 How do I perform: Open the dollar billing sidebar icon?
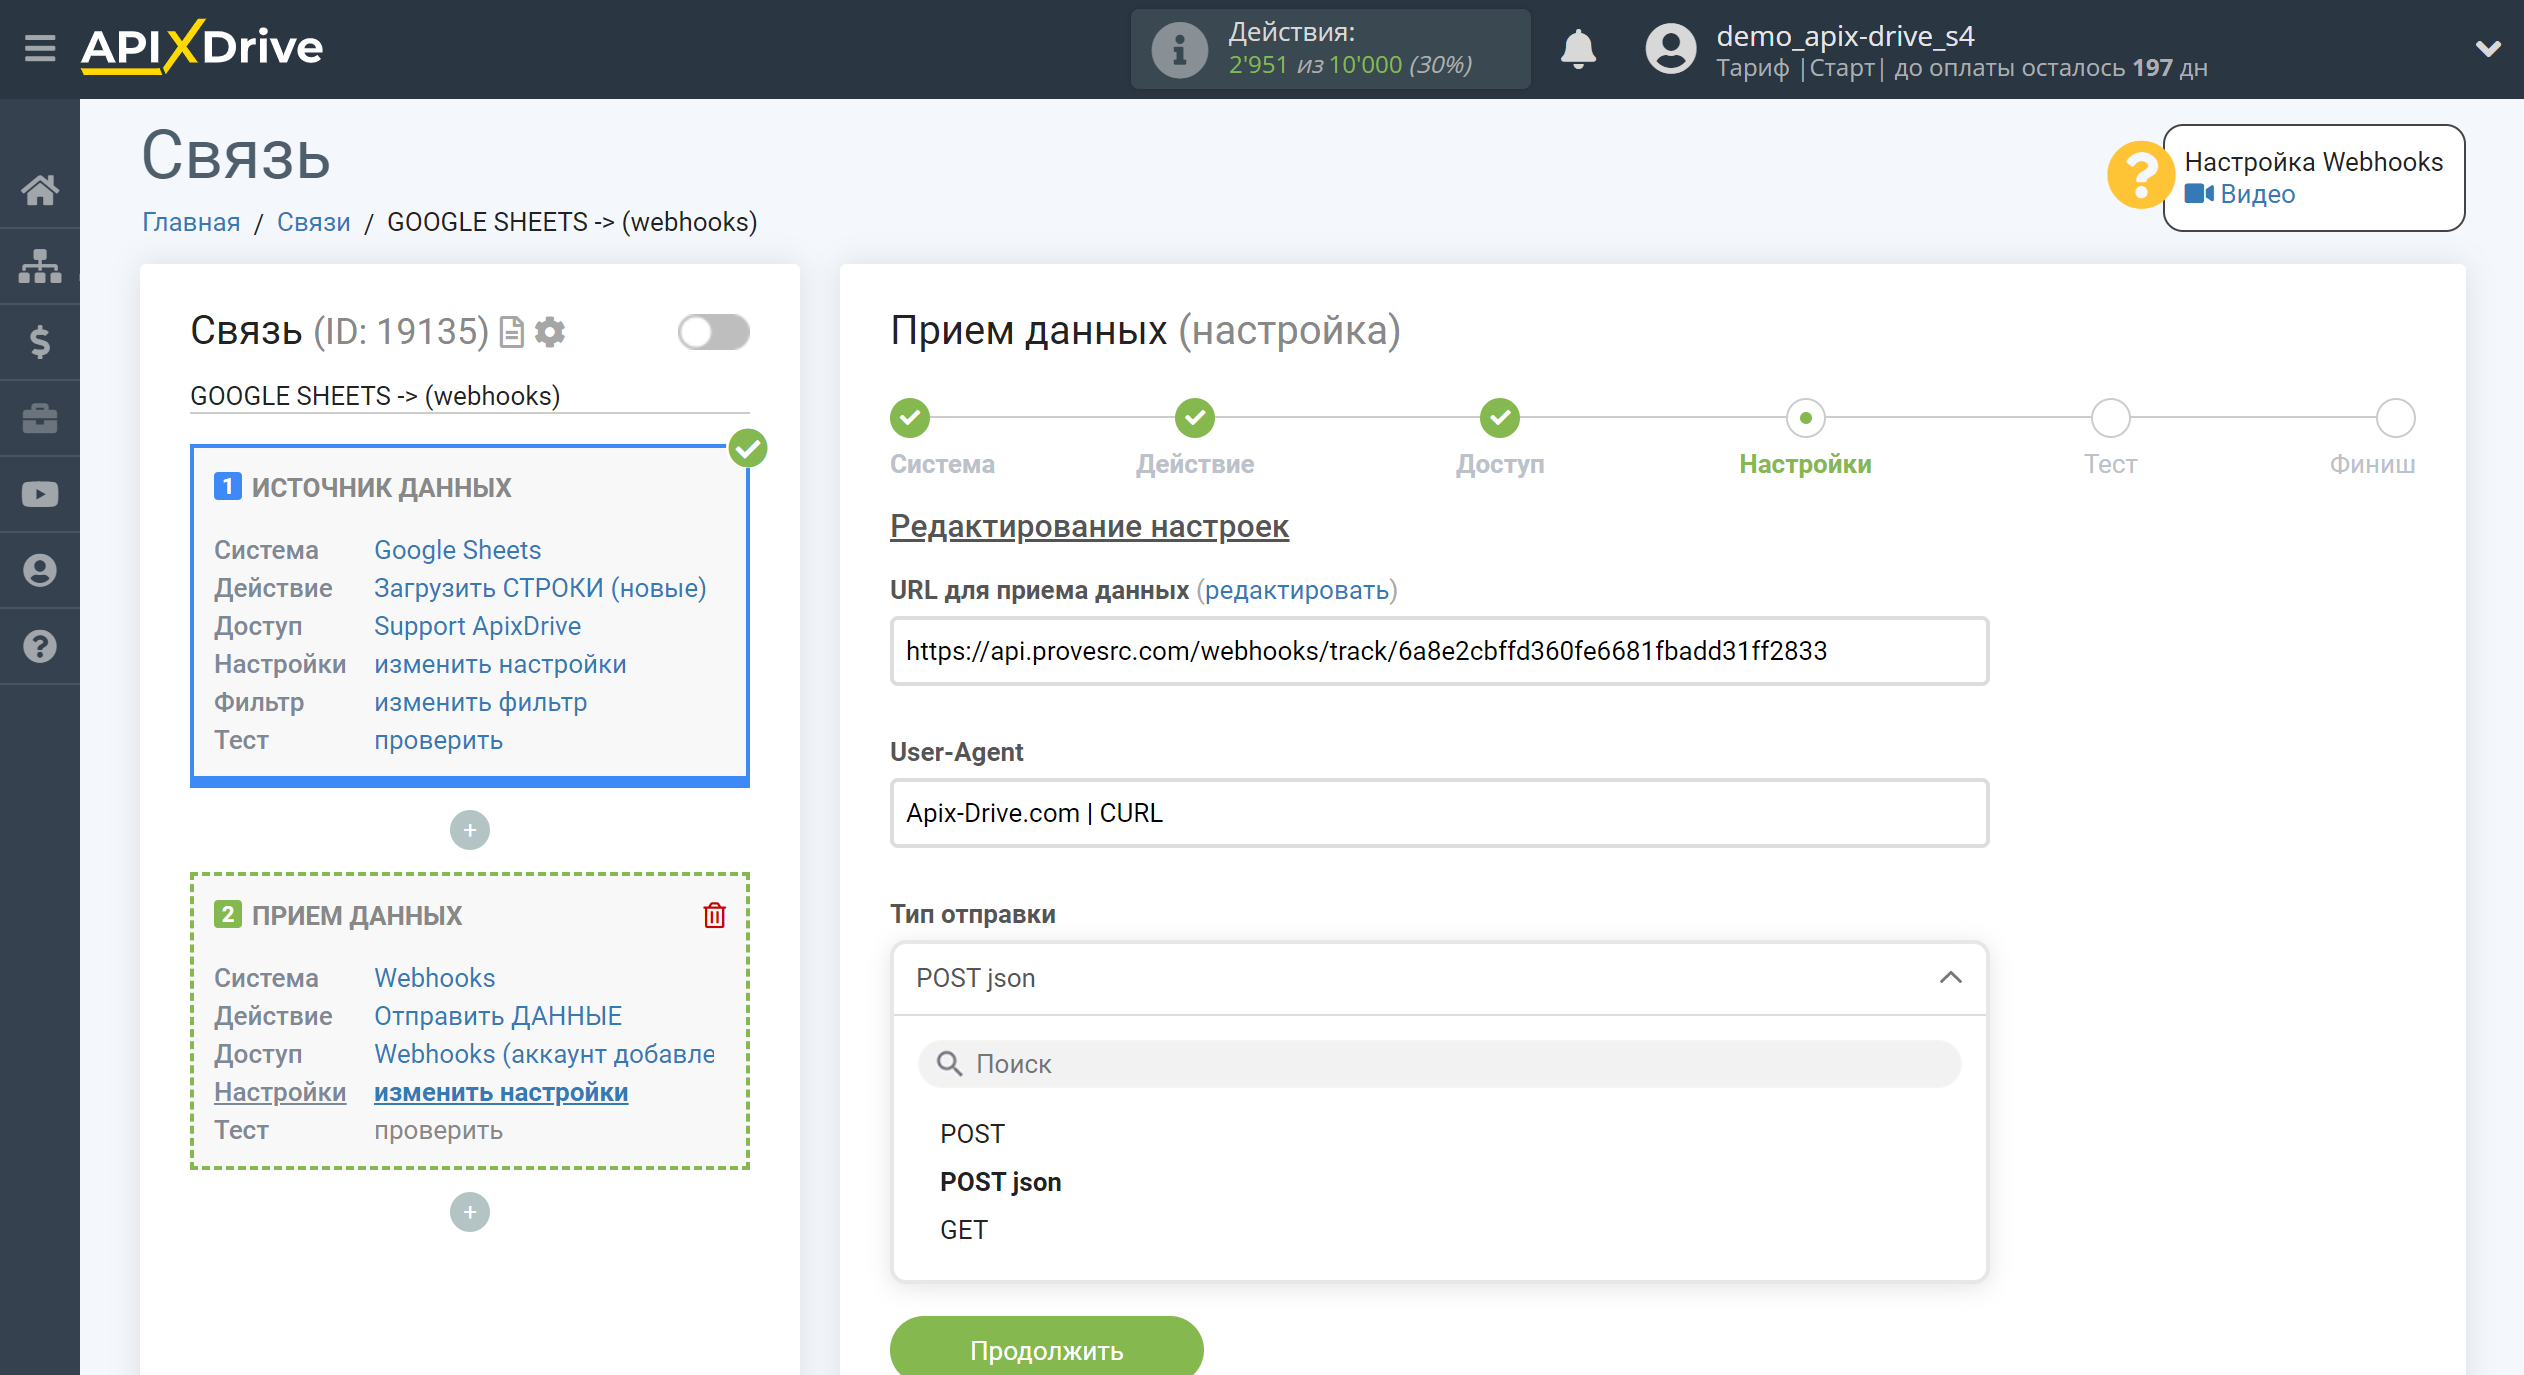click(40, 342)
